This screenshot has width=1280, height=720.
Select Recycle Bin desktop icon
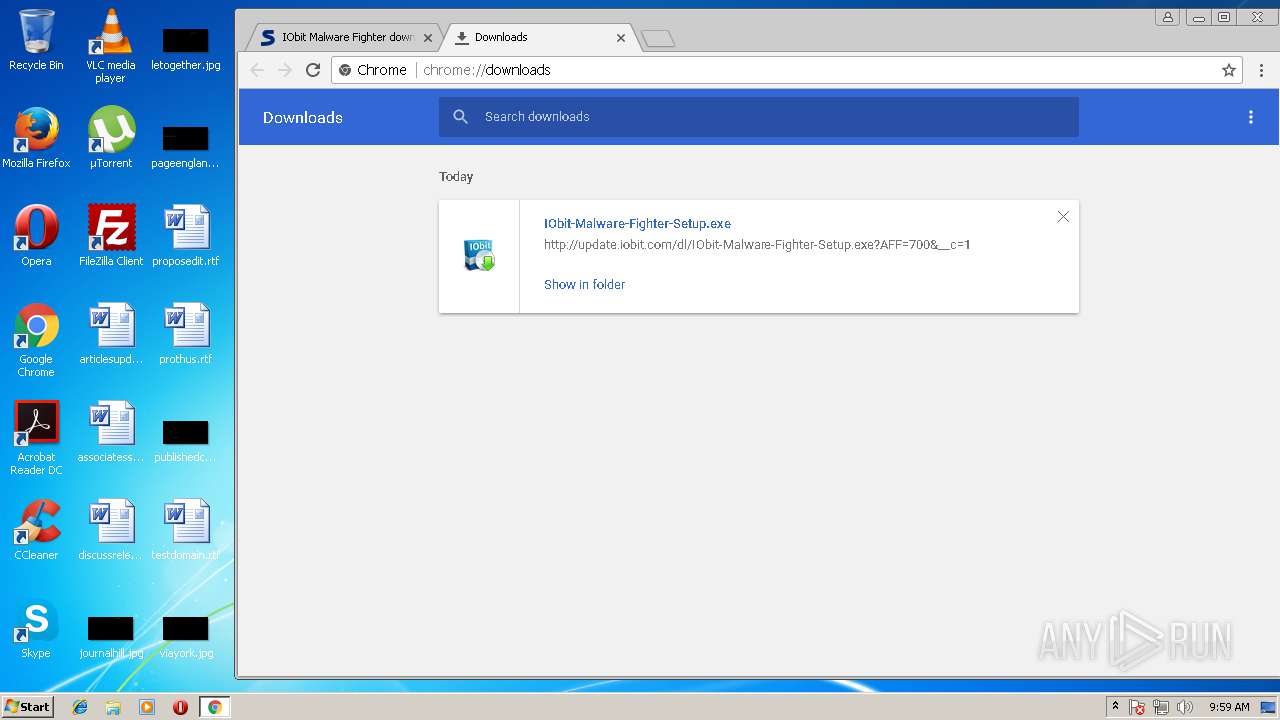(36, 40)
